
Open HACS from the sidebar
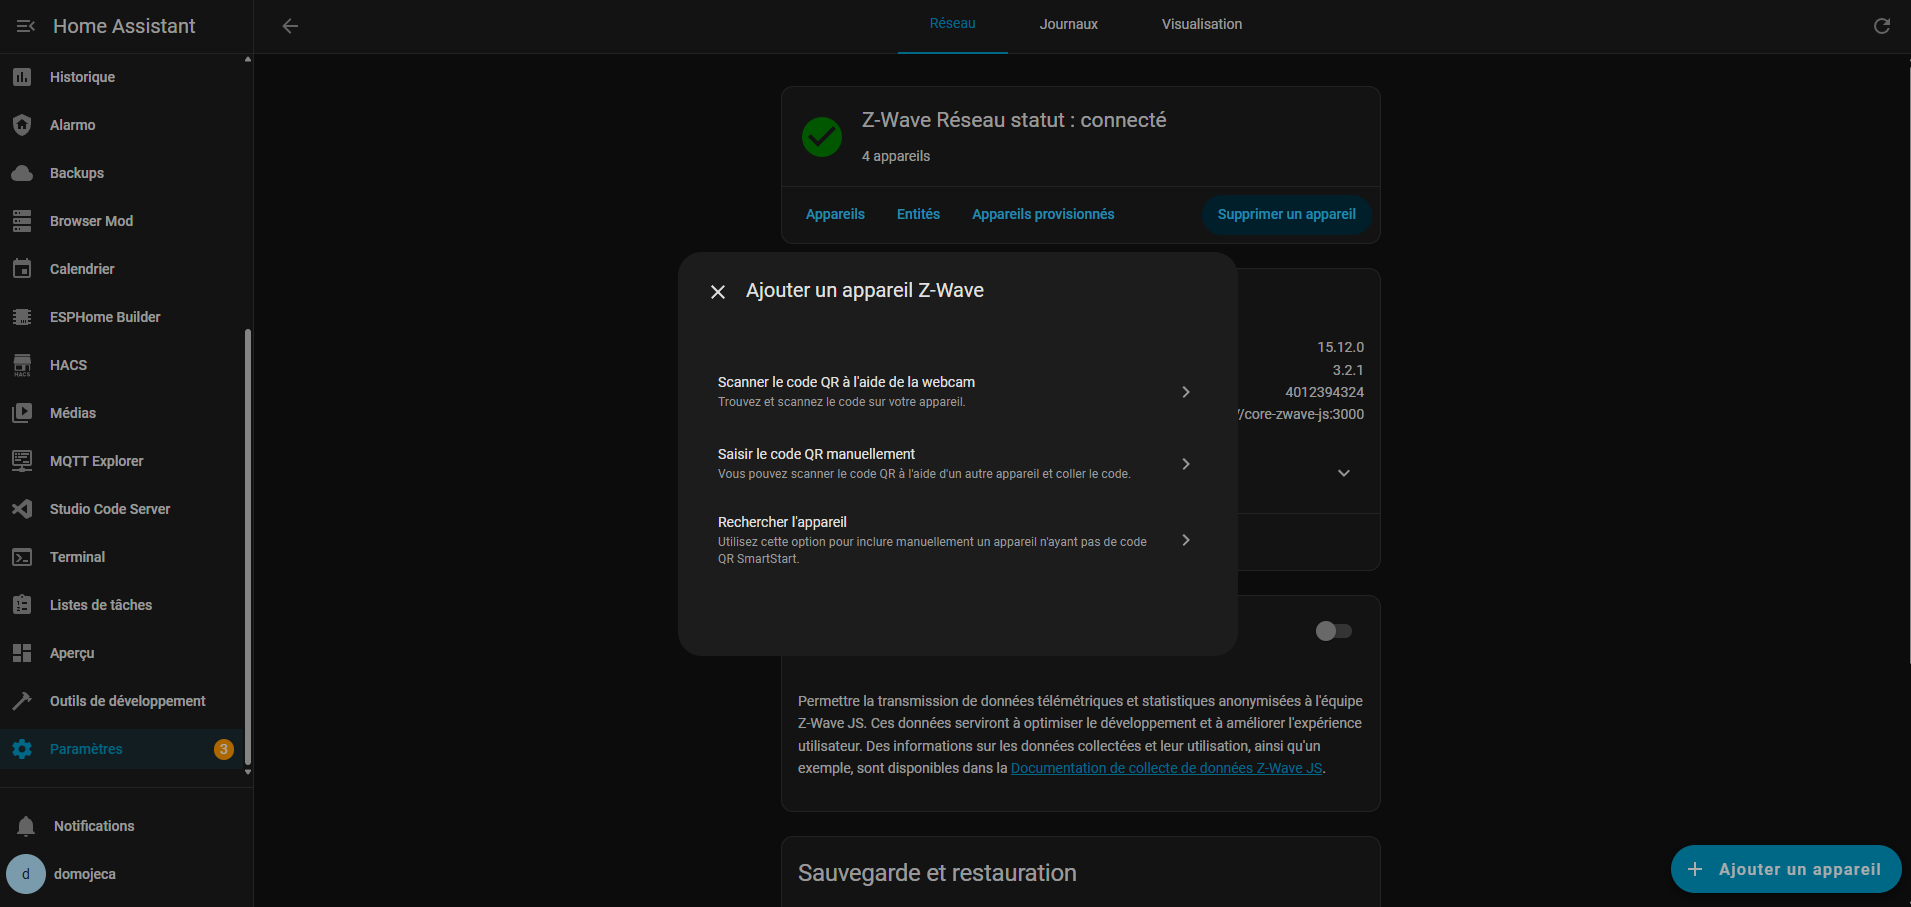(x=68, y=365)
